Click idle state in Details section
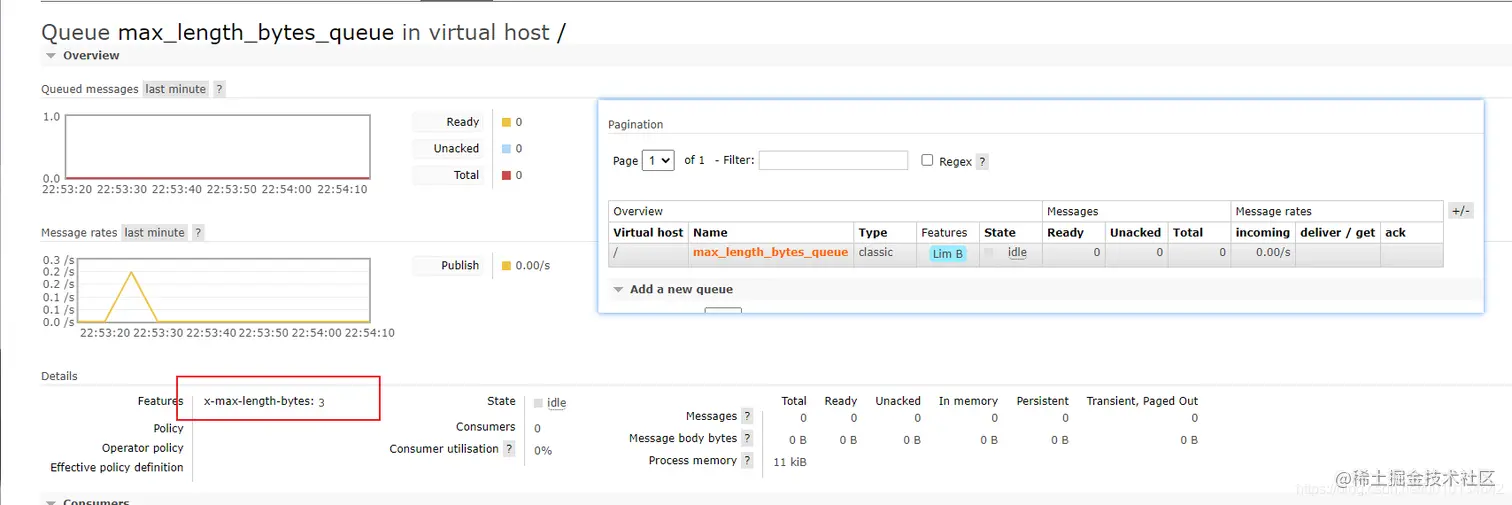Image resolution: width=1512 pixels, height=505 pixels. [x=557, y=403]
